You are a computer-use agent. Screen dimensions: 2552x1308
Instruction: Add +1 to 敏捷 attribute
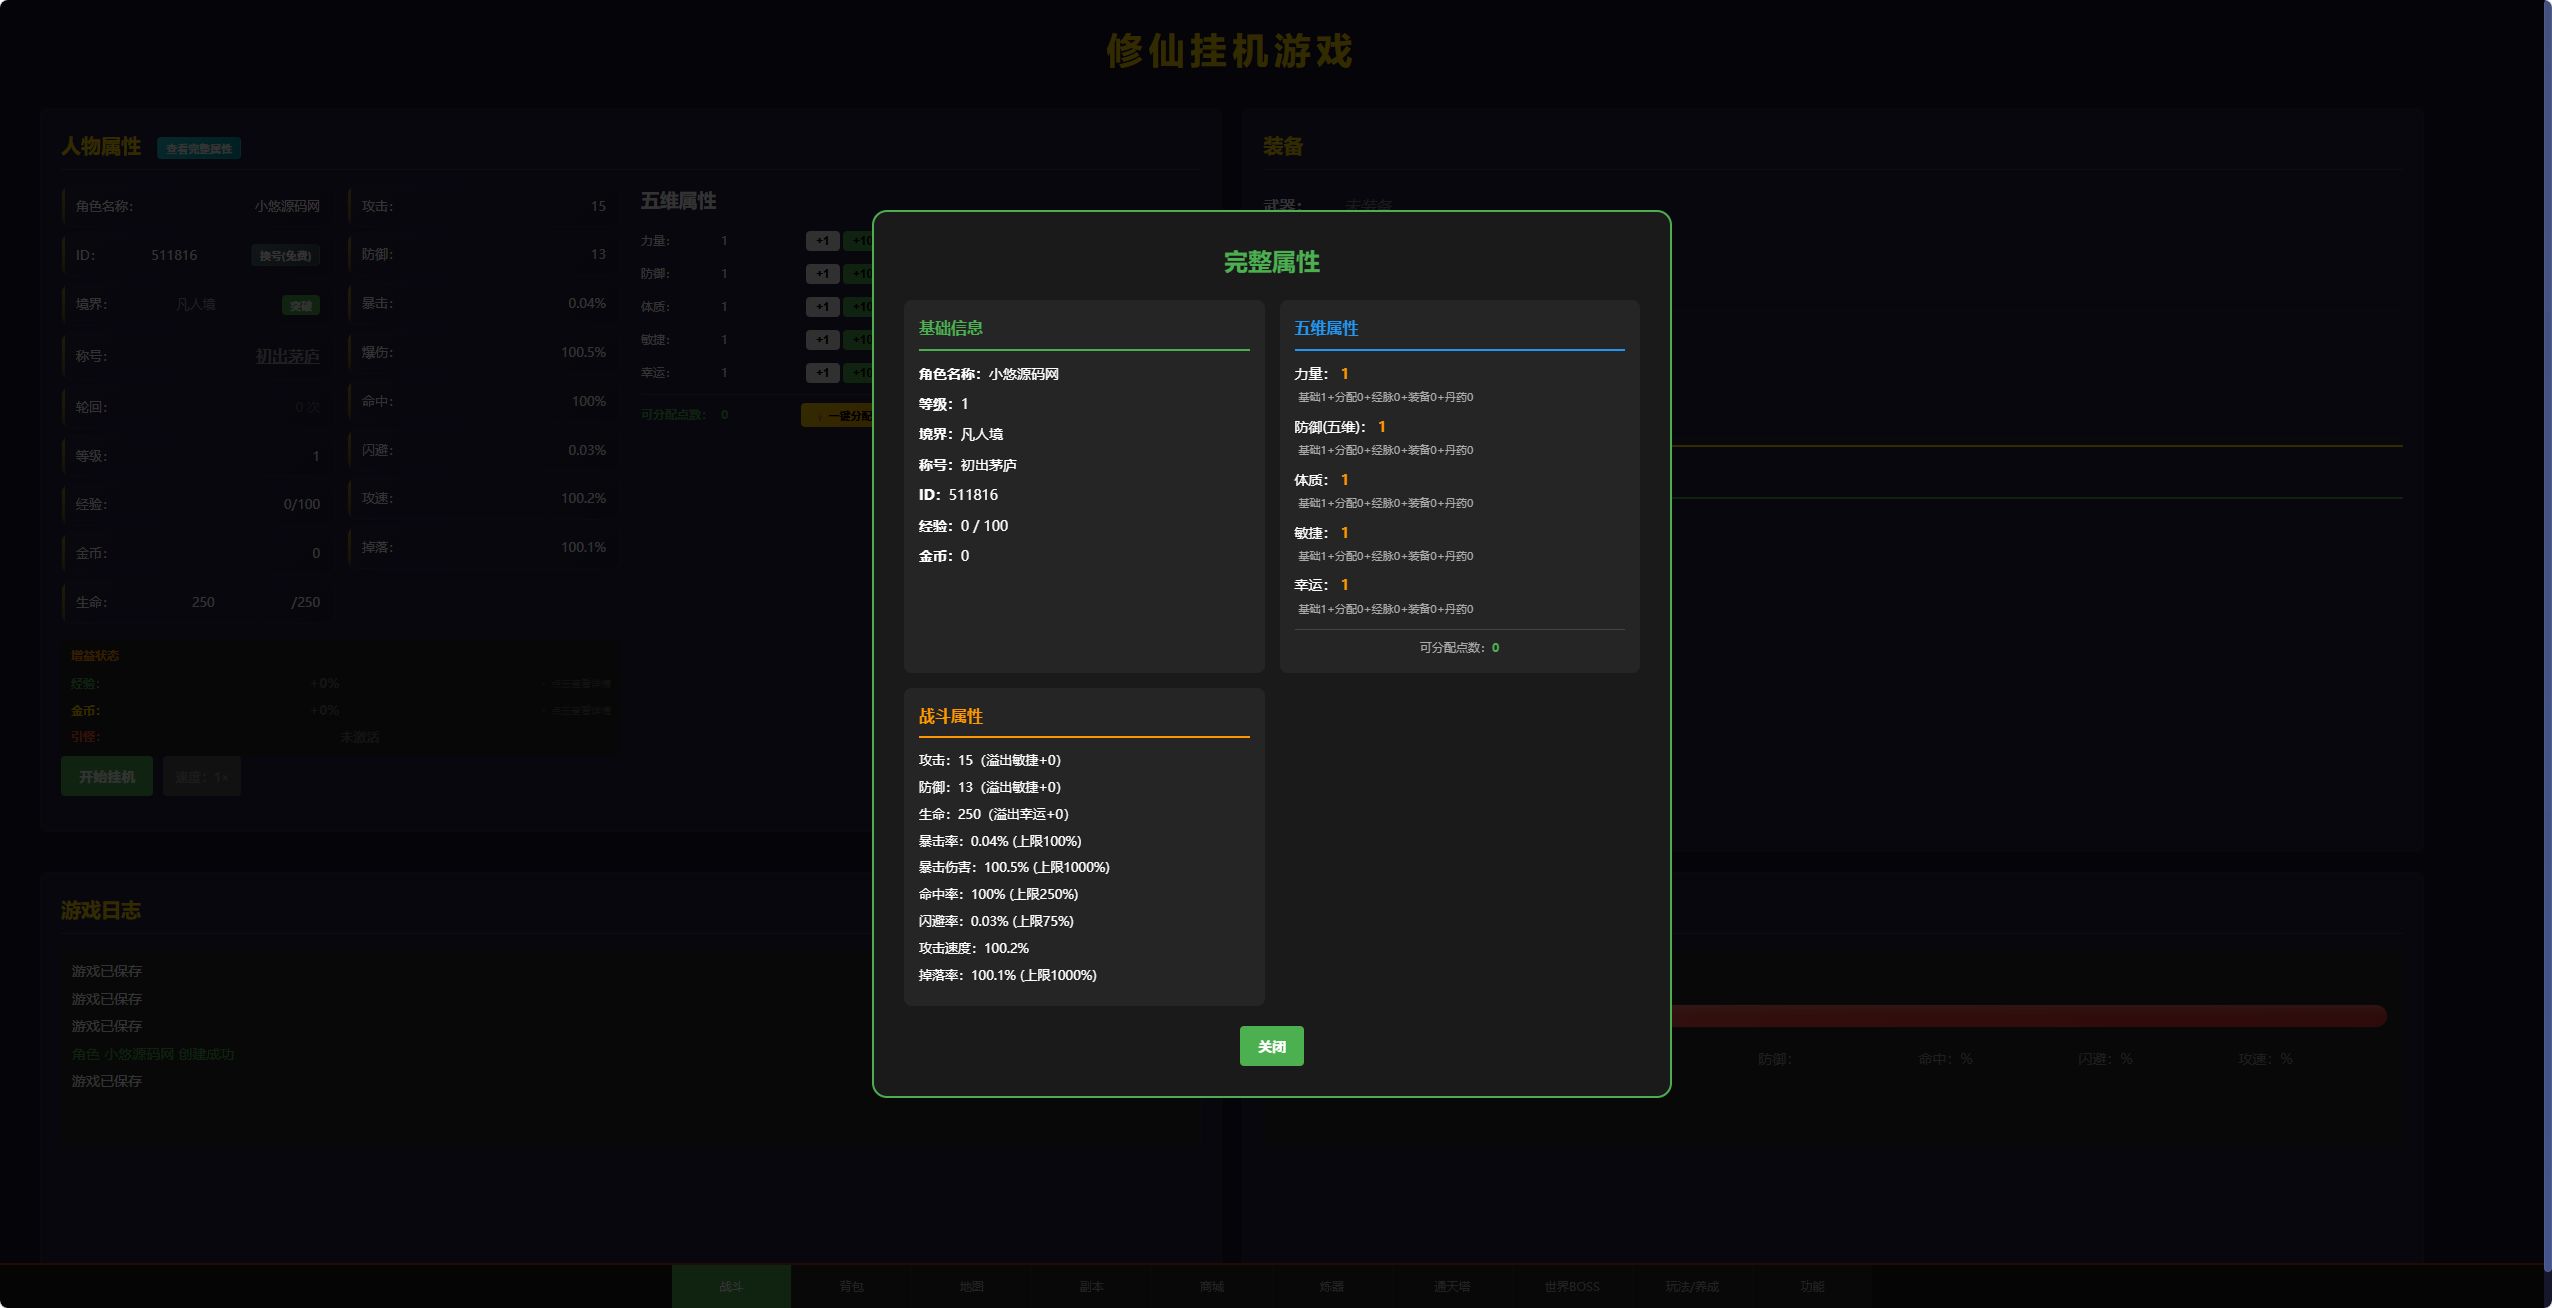[x=822, y=340]
